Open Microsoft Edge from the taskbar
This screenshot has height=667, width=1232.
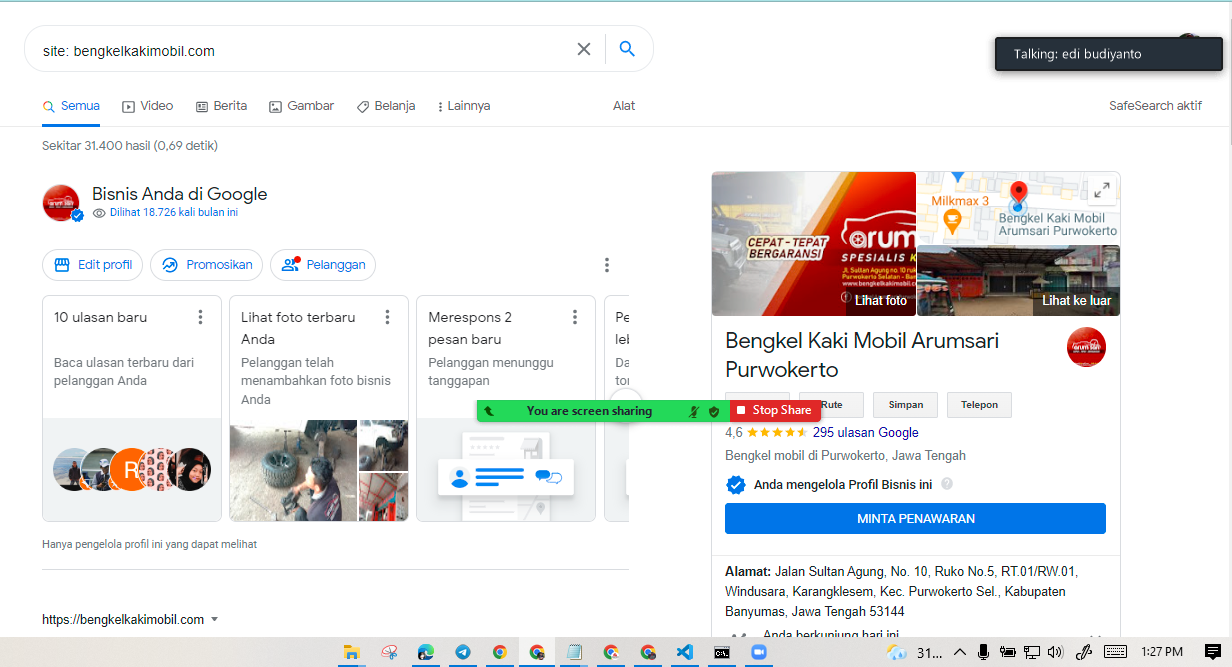point(425,652)
